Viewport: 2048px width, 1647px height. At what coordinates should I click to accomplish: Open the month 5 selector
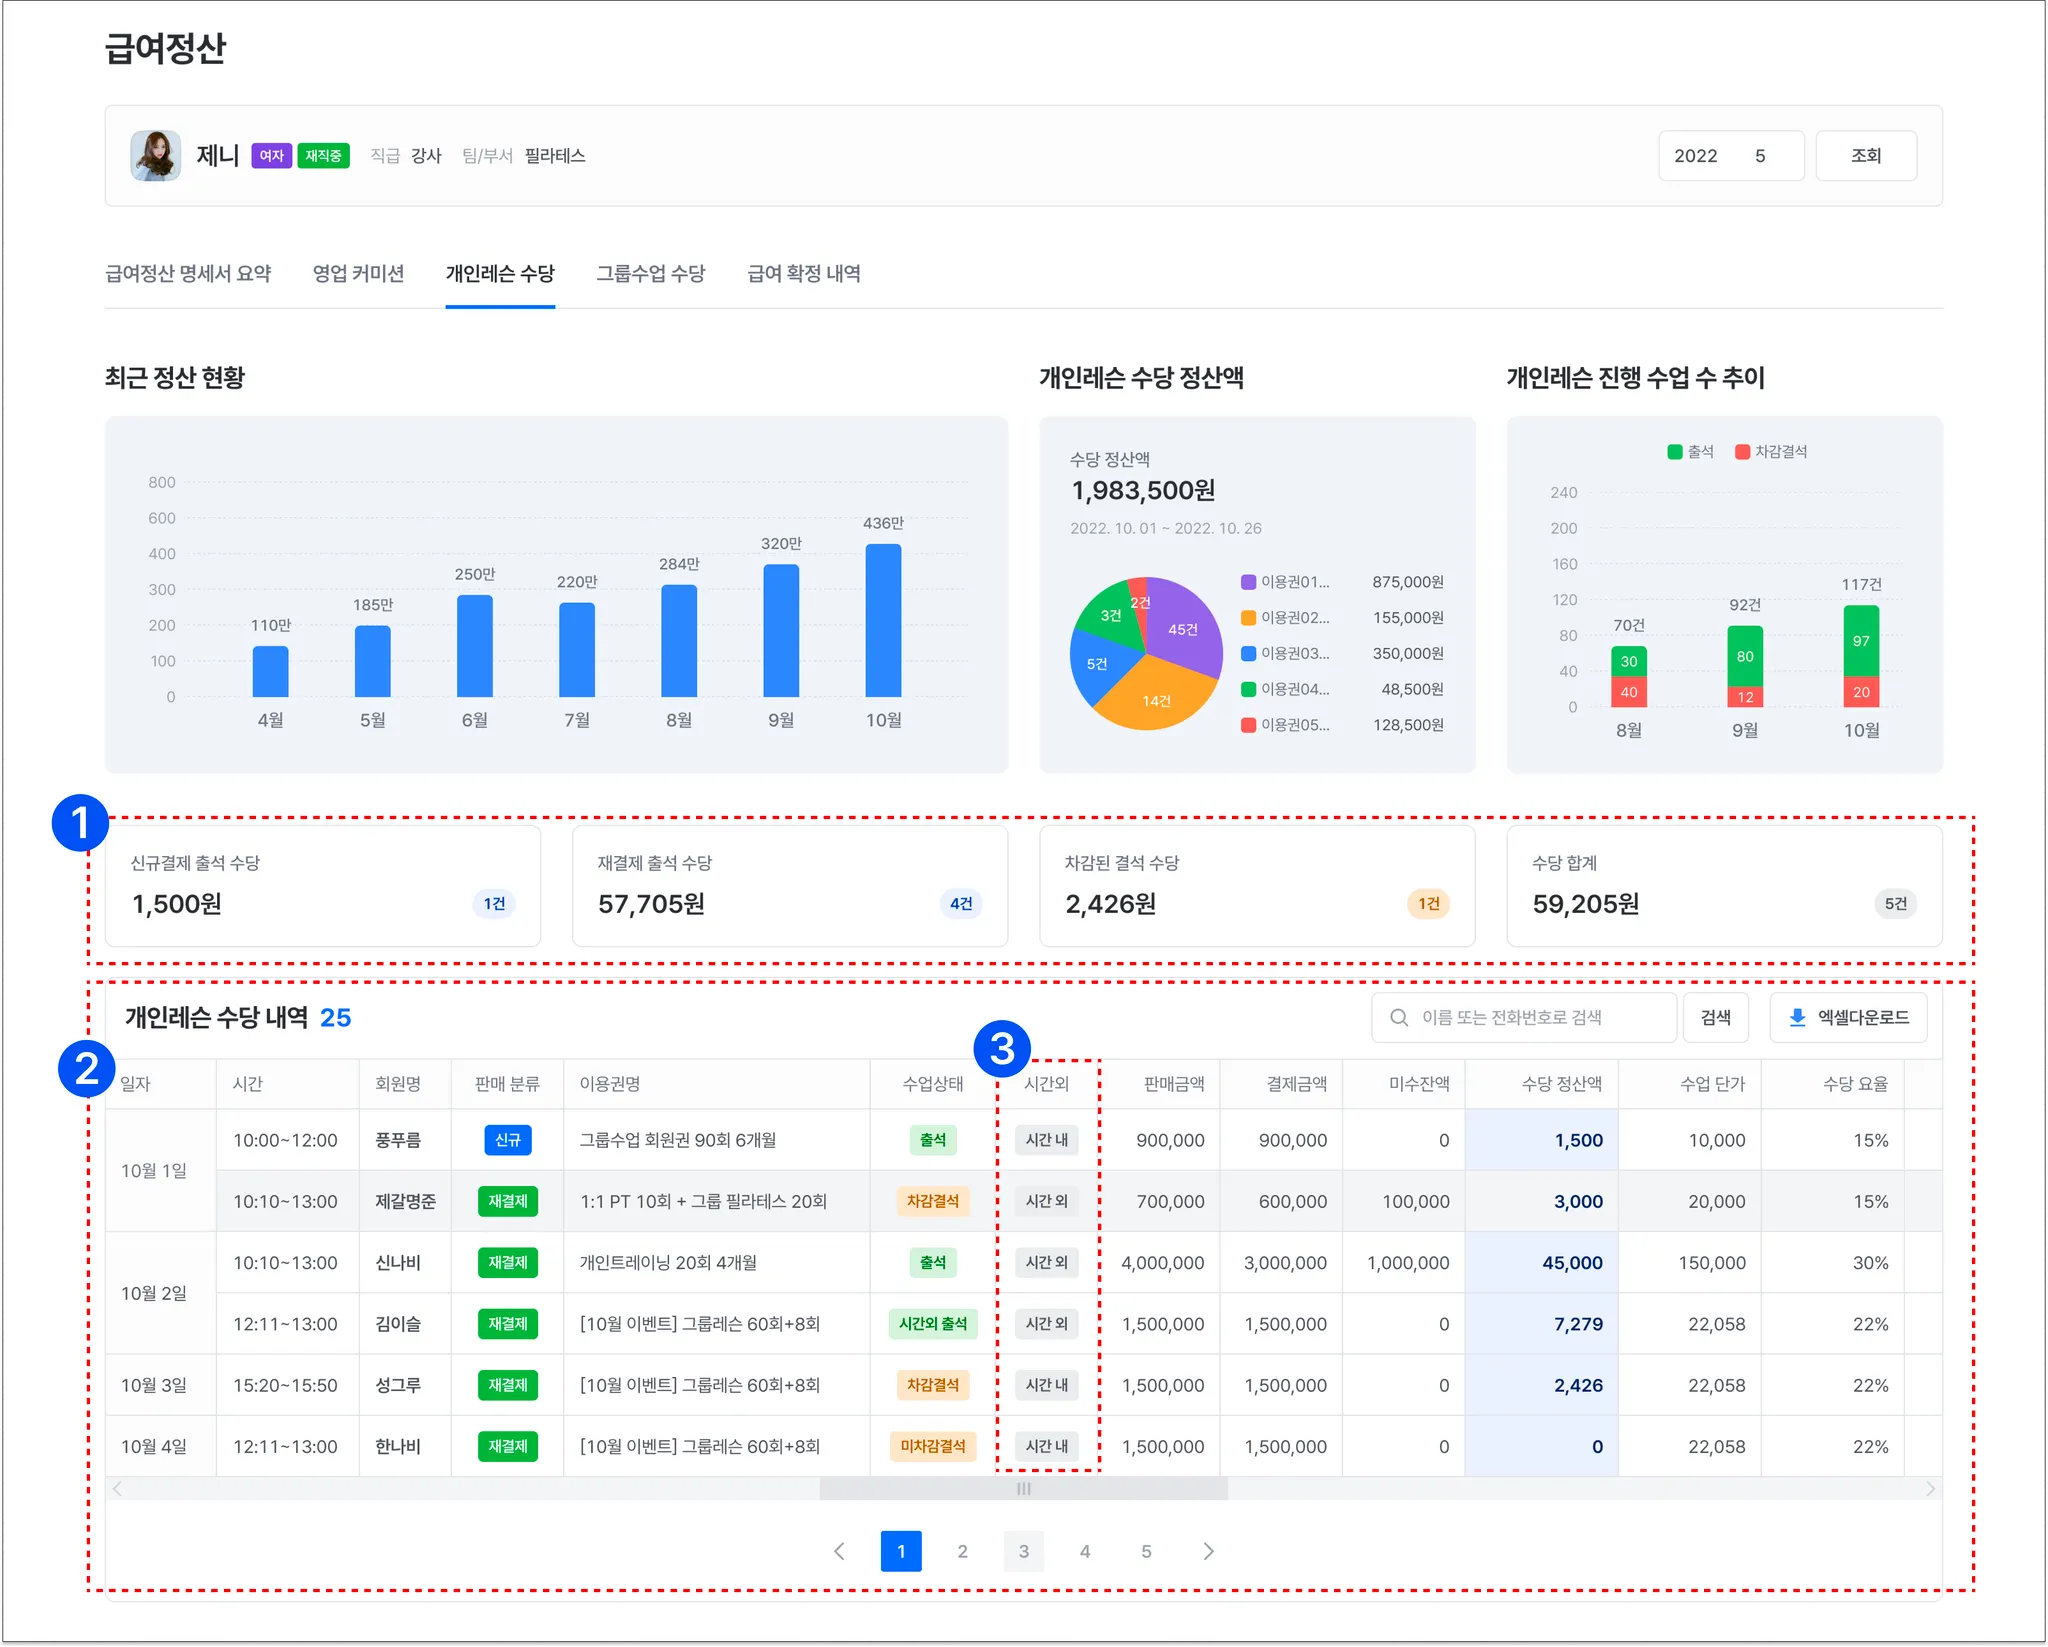1760,156
